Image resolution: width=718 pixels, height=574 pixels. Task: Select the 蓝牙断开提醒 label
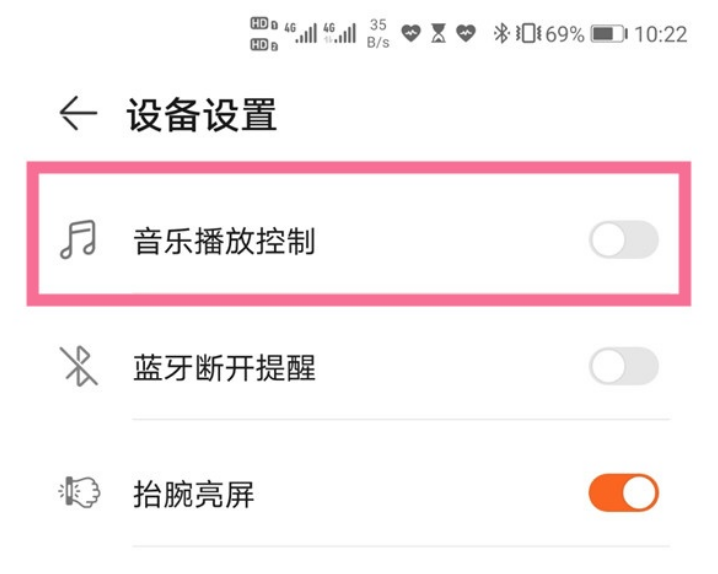(224, 368)
